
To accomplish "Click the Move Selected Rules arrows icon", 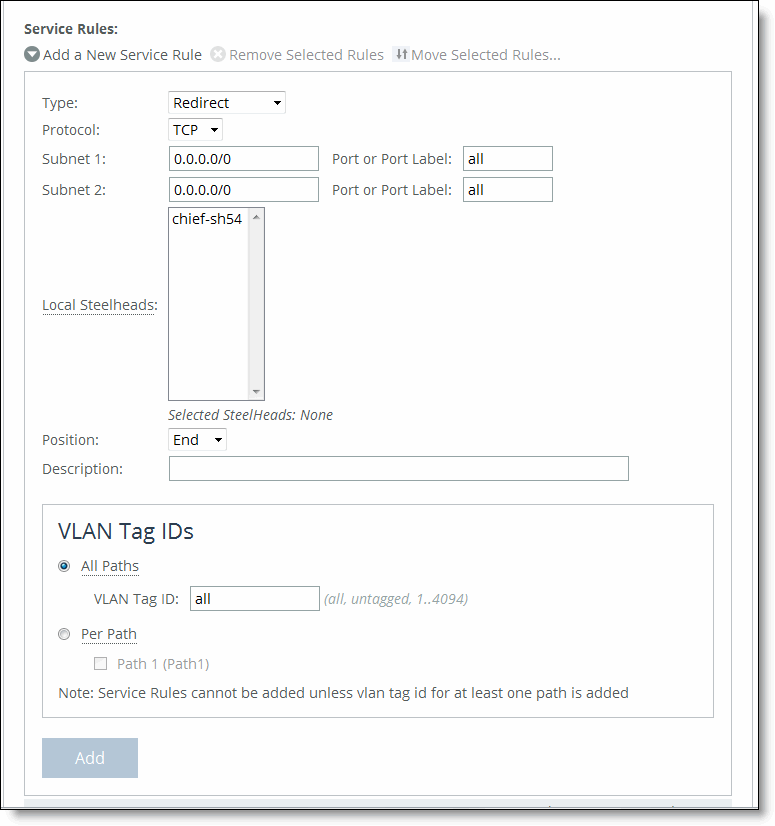I will [x=401, y=54].
